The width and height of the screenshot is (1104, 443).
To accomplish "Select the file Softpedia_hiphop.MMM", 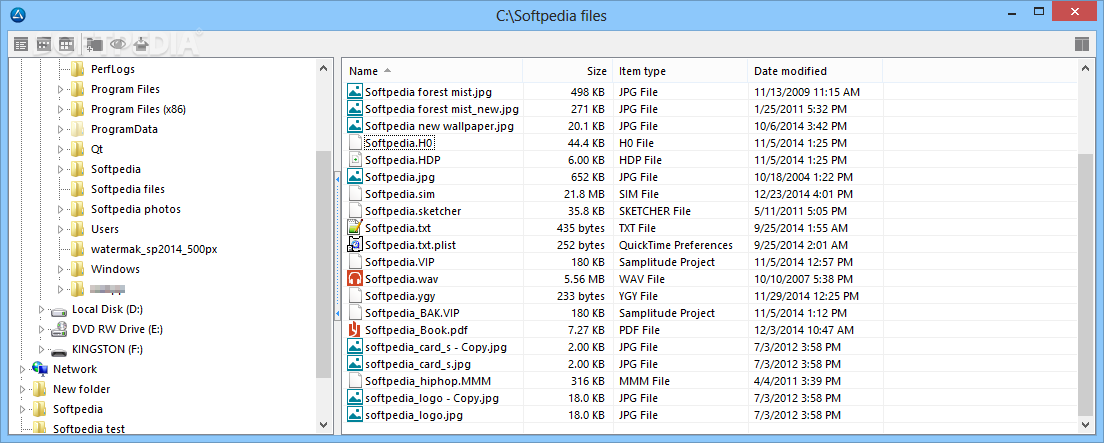I will (x=428, y=381).
